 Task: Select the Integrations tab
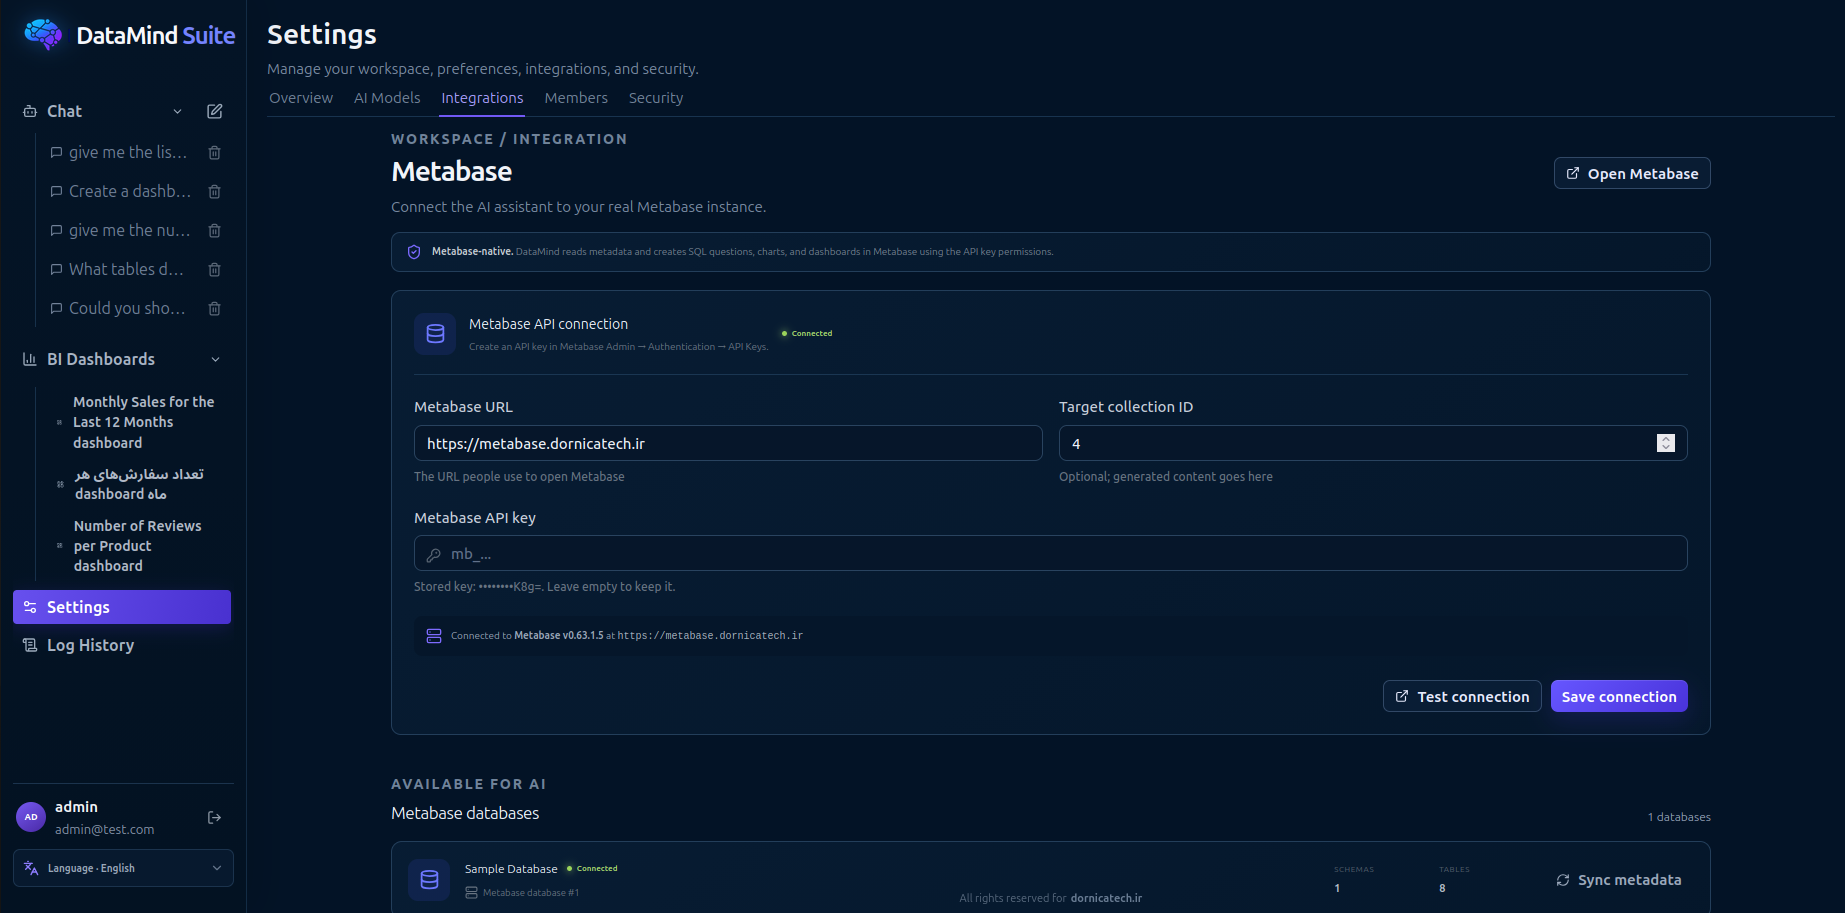point(482,98)
